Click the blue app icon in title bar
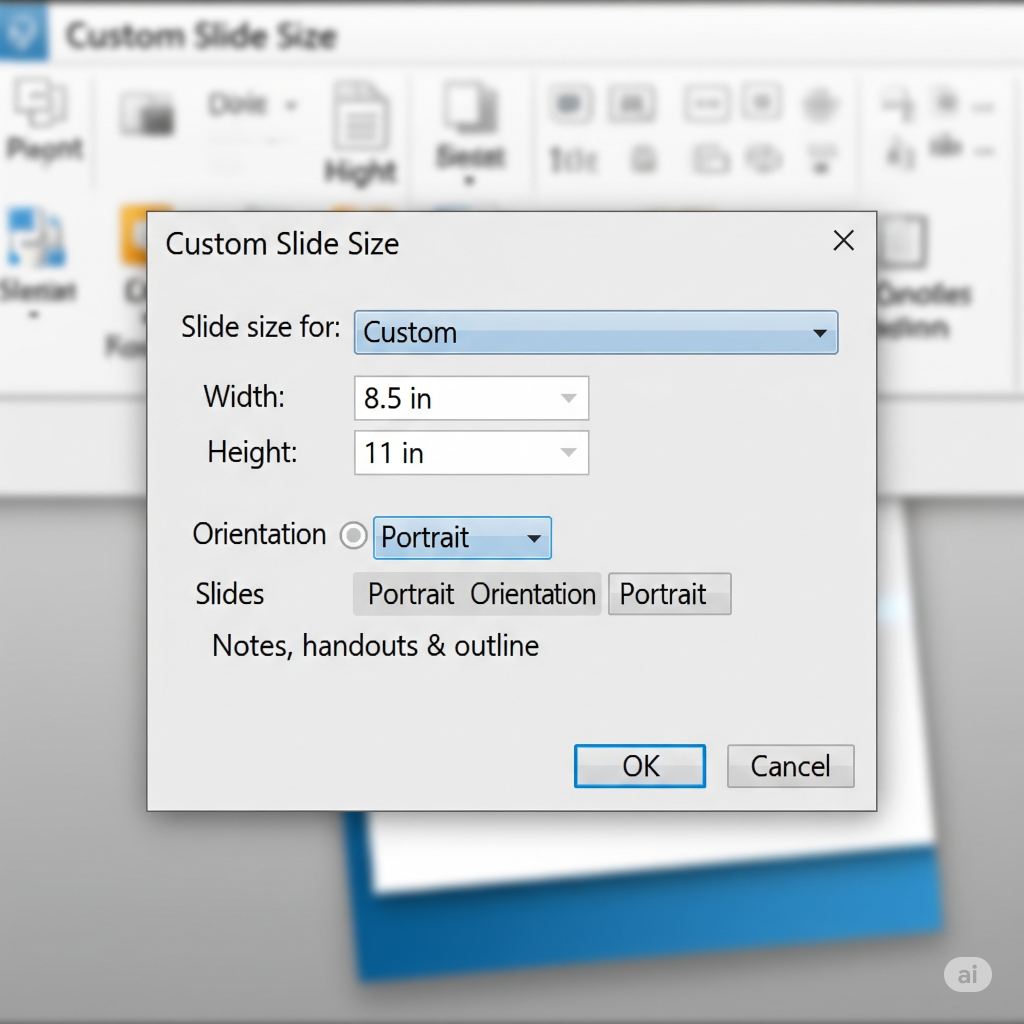This screenshot has height=1024, width=1024. [x=22, y=33]
